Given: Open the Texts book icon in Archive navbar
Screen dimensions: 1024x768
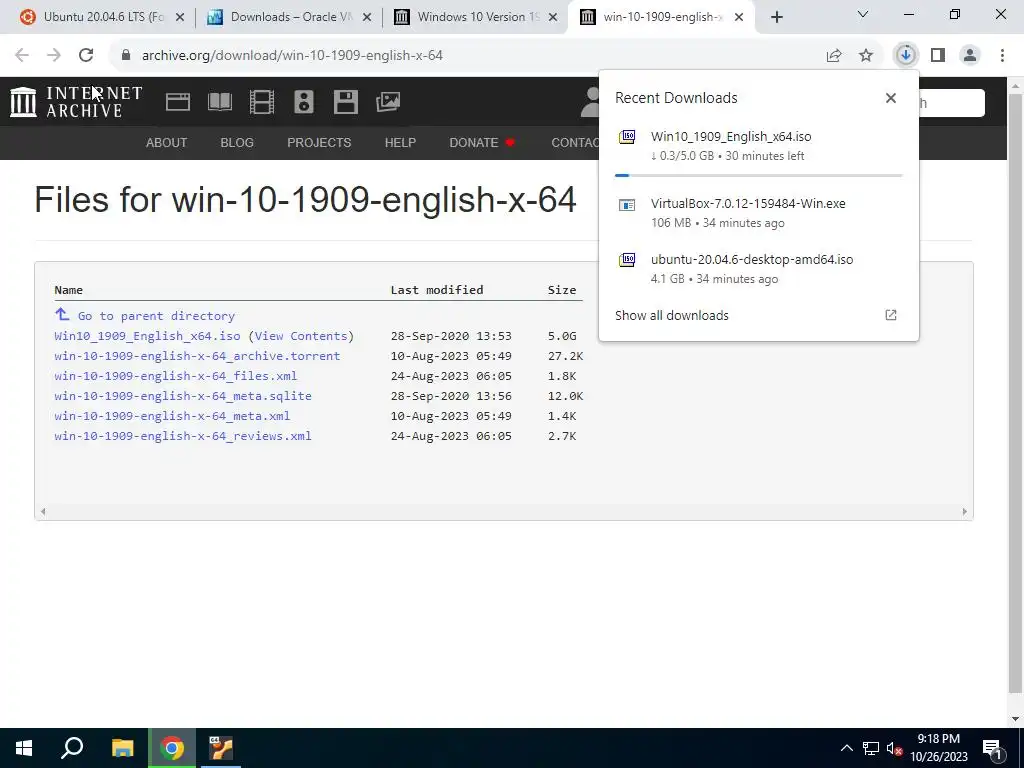Looking at the screenshot, I should click(x=219, y=102).
